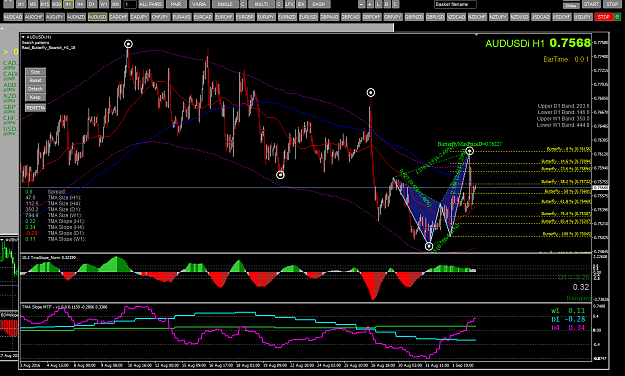
Task: Click the Size button on the chart
Action: pos(35,72)
